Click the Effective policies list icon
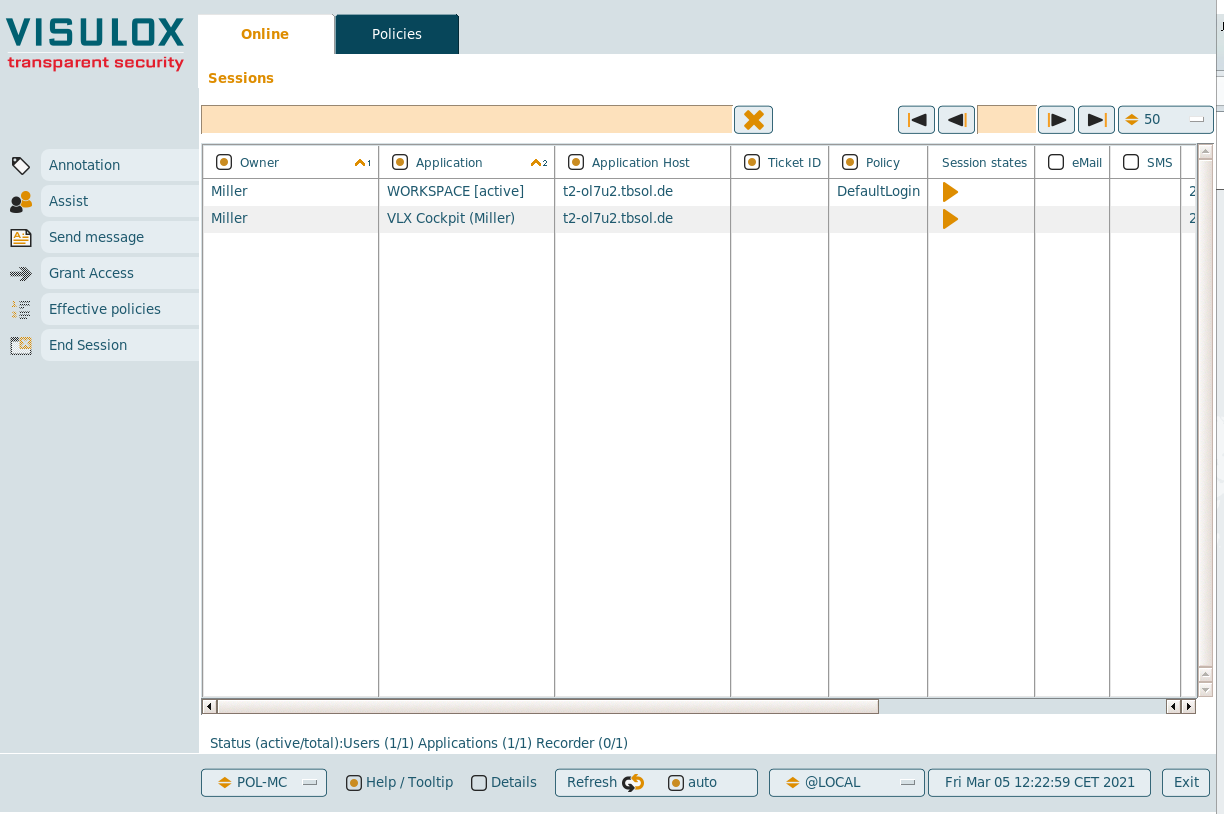The width and height of the screenshot is (1224, 814). [x=20, y=309]
